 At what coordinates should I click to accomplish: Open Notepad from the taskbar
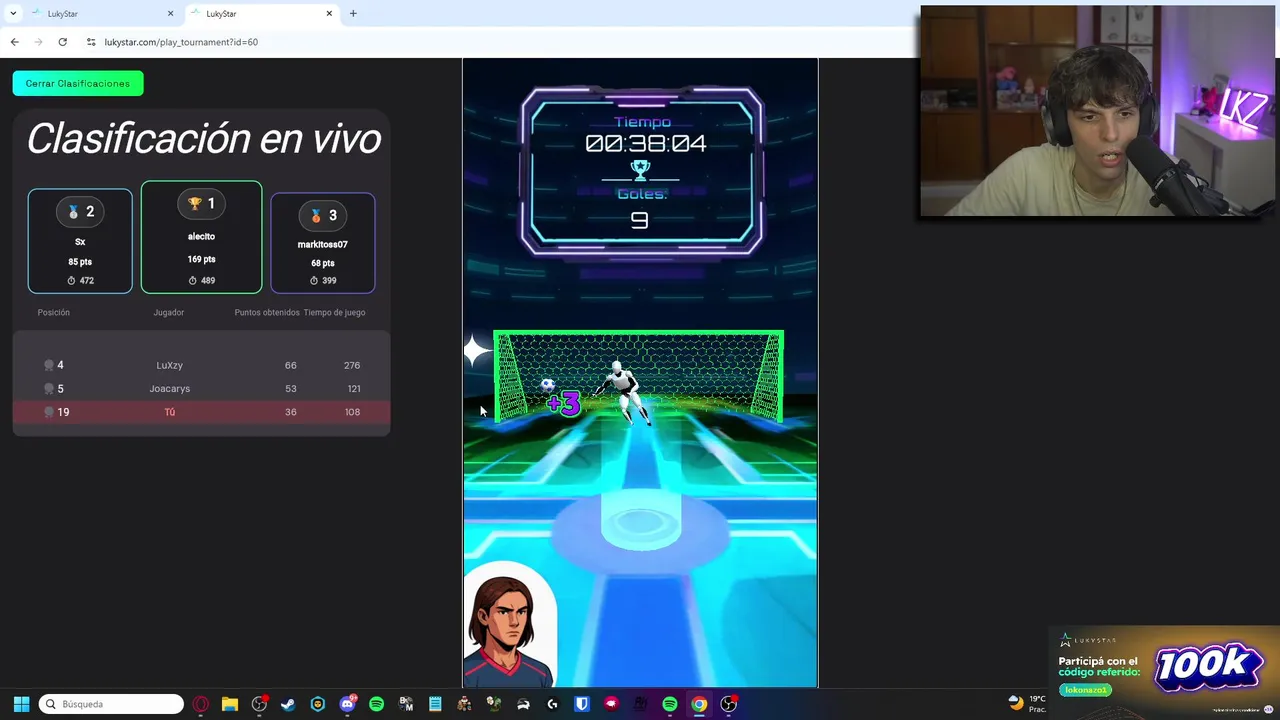(x=435, y=704)
